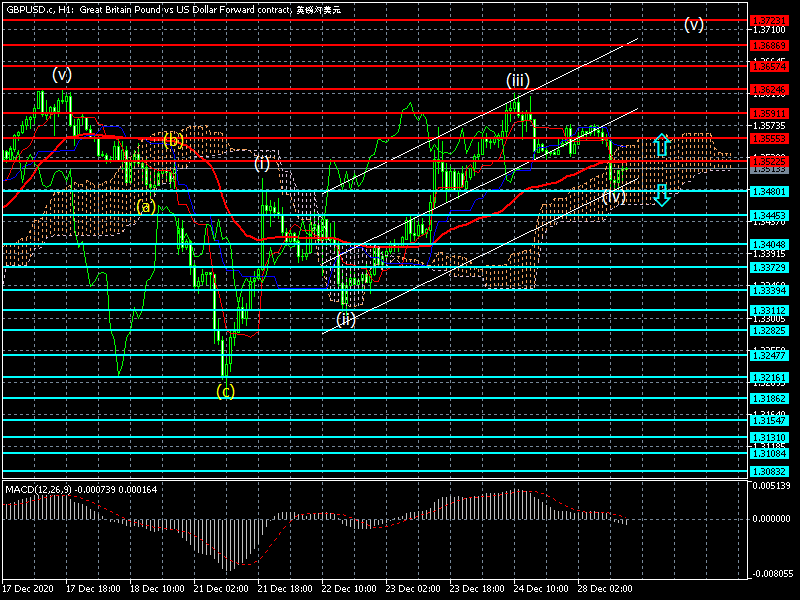Click the MACD scale value 0.005139
The height and width of the screenshot is (600, 800).
point(771,485)
